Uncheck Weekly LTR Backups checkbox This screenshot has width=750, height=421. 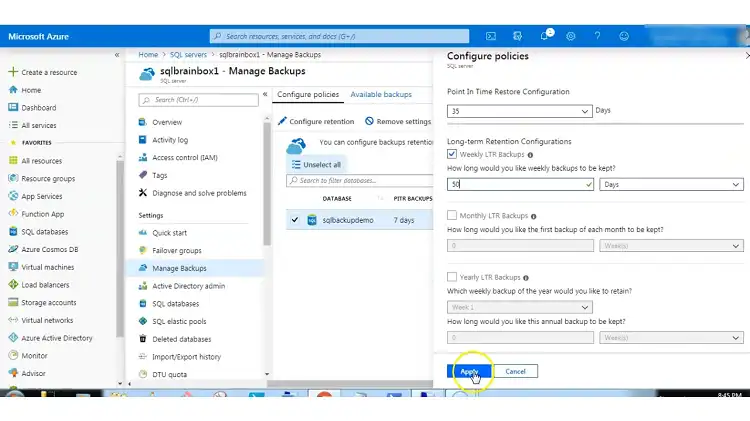[x=452, y=154]
